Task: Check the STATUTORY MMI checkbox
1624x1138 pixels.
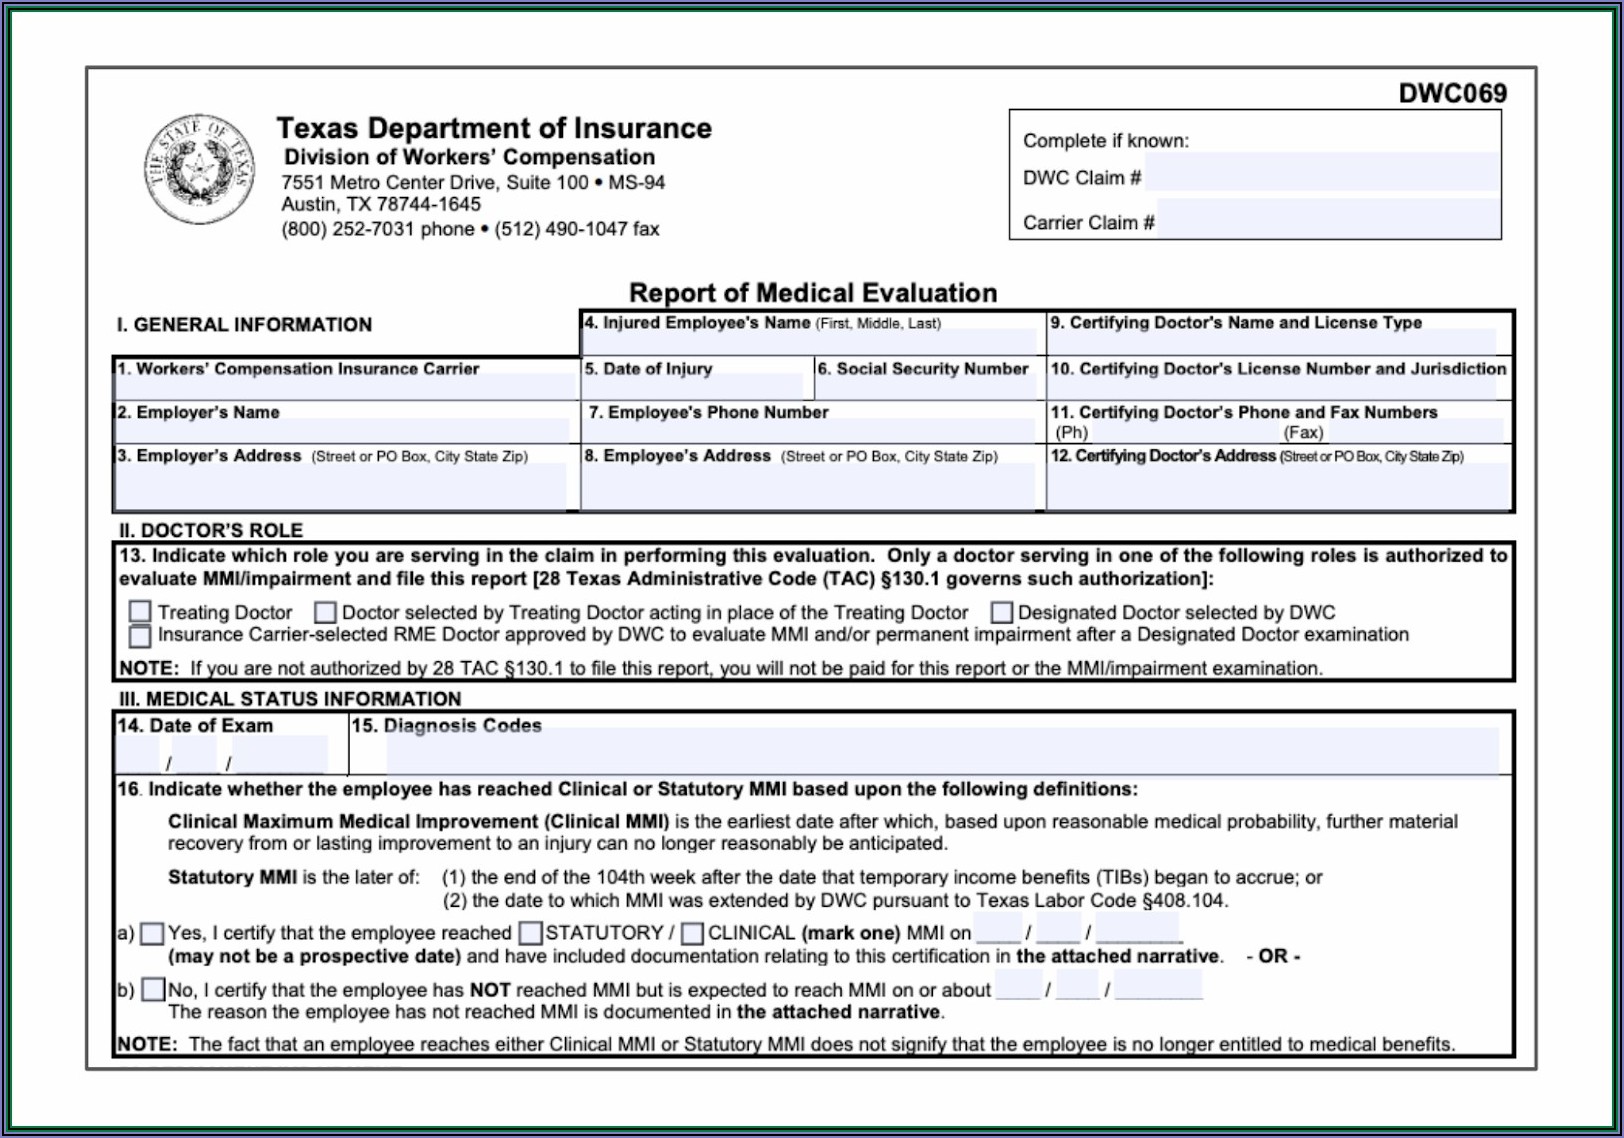Action: click(x=531, y=933)
